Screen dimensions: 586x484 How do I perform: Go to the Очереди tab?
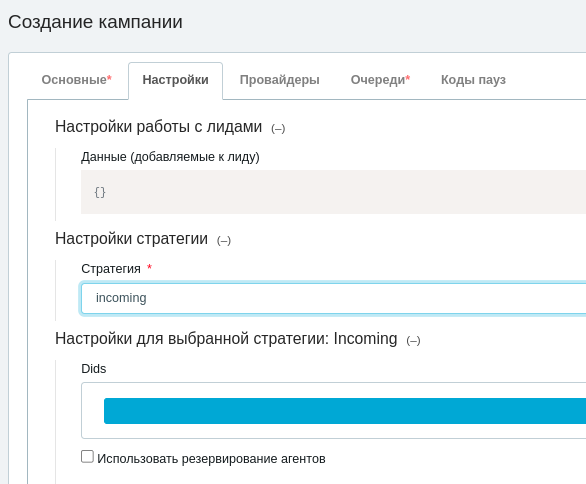[380, 80]
